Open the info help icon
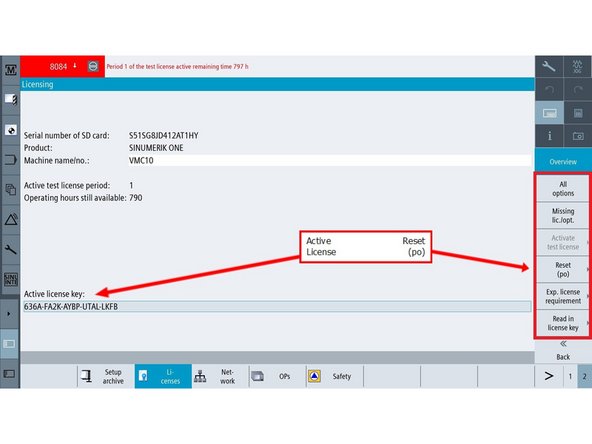Viewport: 592px width, 444px height. [x=549, y=136]
